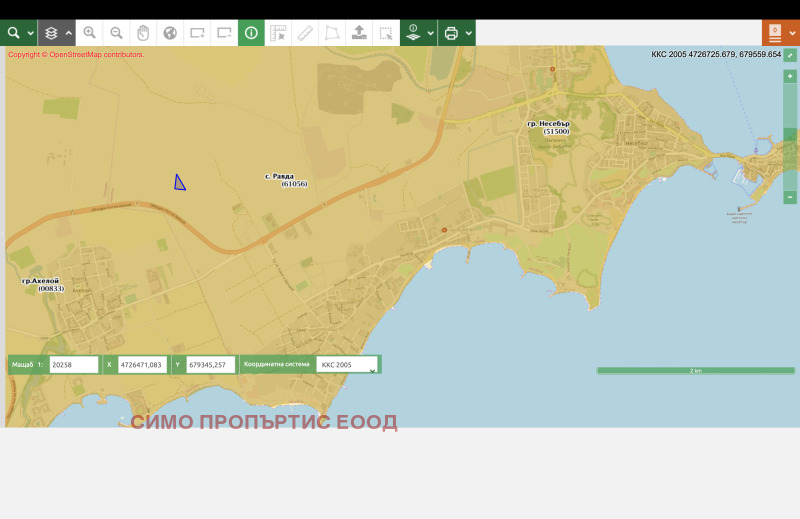Open the KKC 2005 coordinate system dropdown
This screenshot has width=800, height=519.
point(347,365)
